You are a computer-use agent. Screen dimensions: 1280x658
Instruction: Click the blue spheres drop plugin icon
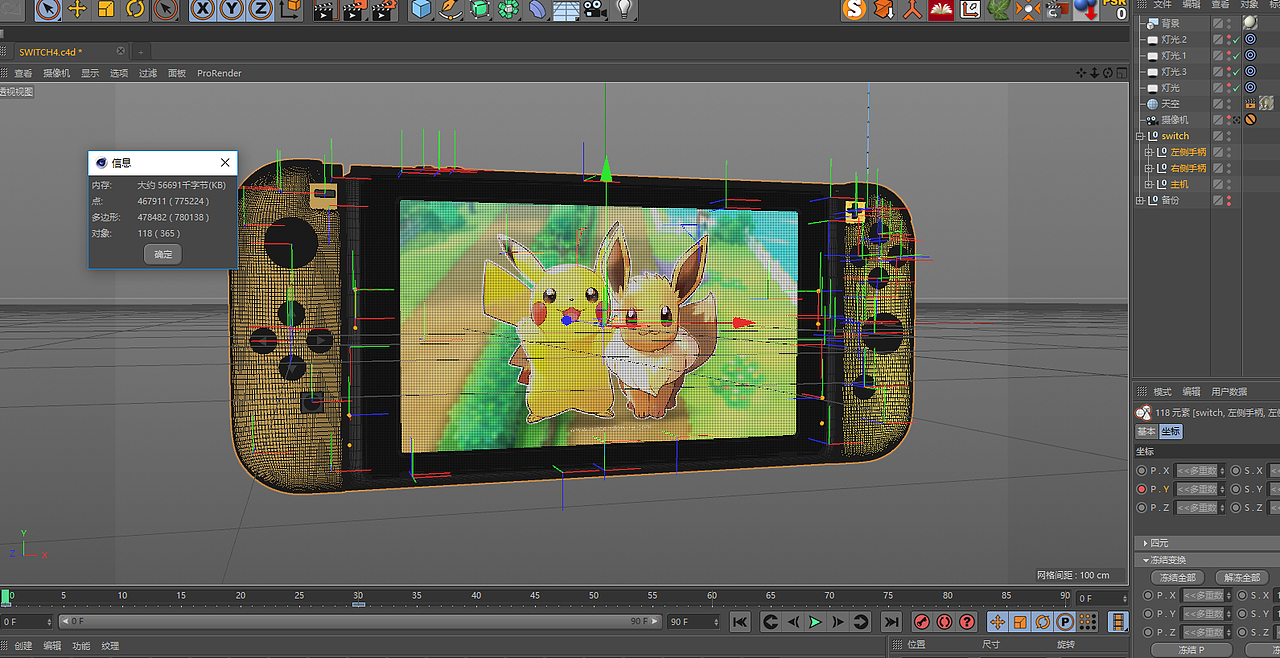1086,9
